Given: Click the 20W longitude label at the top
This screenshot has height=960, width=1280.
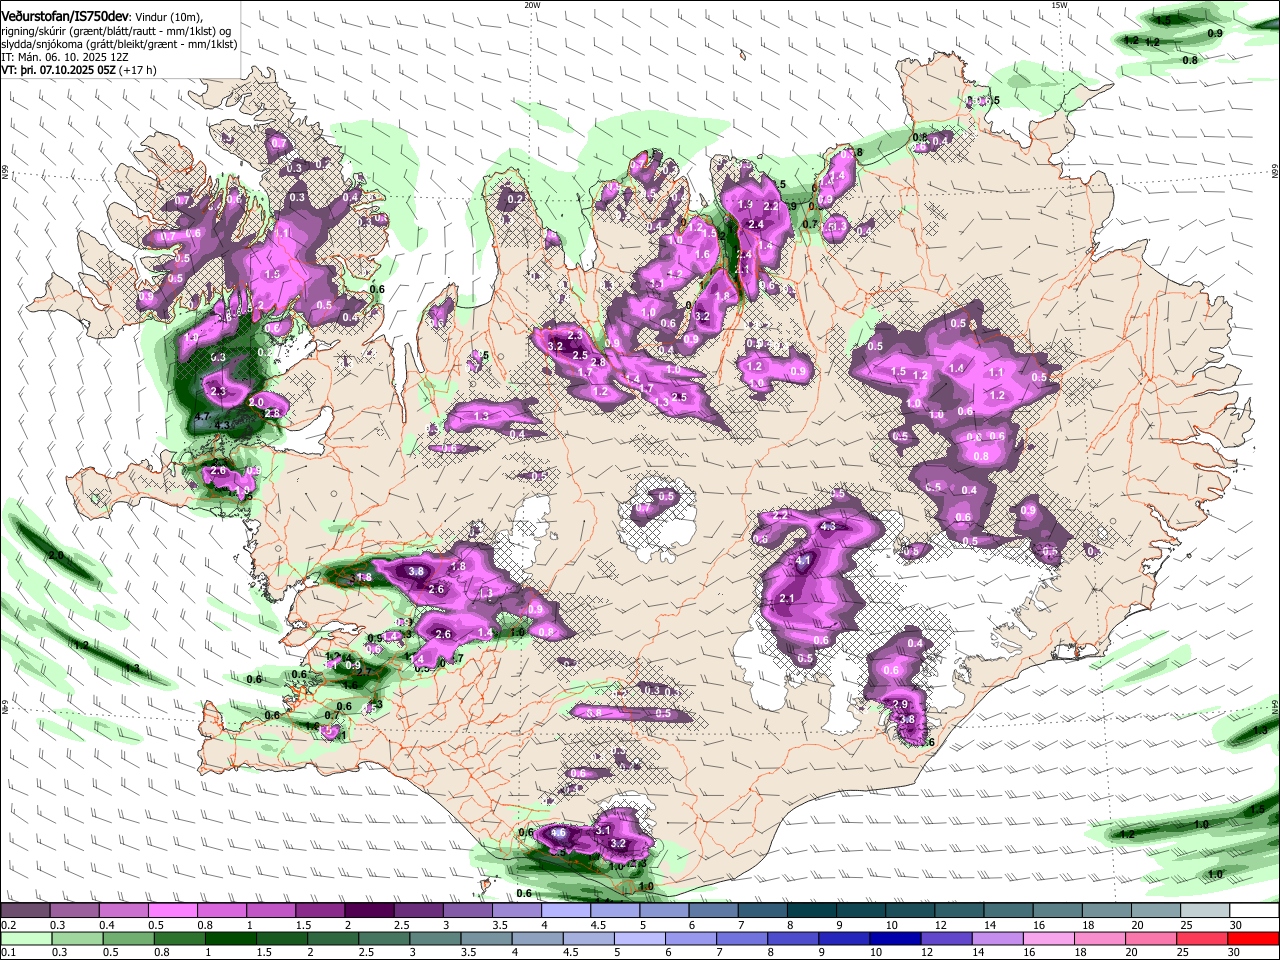Looking at the screenshot, I should (x=532, y=5).
